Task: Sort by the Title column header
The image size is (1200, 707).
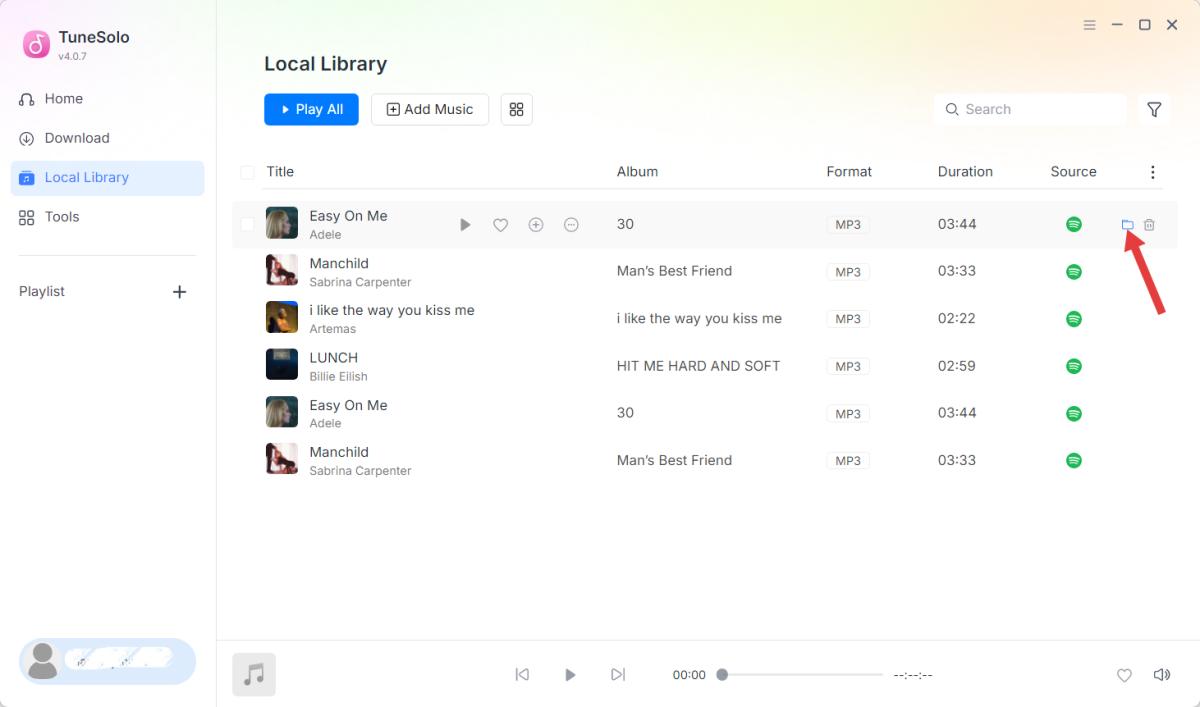Action: (280, 172)
